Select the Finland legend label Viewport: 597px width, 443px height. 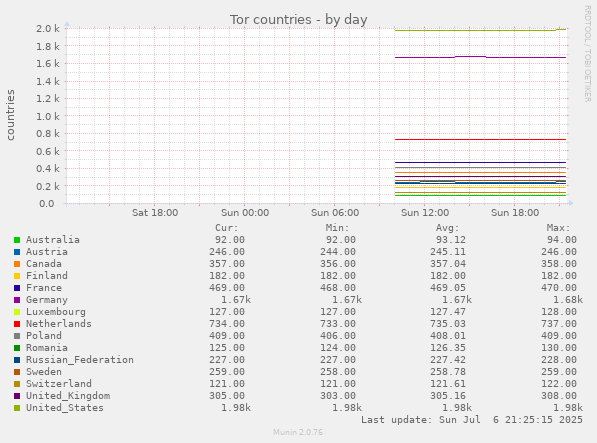pyautogui.click(x=46, y=276)
